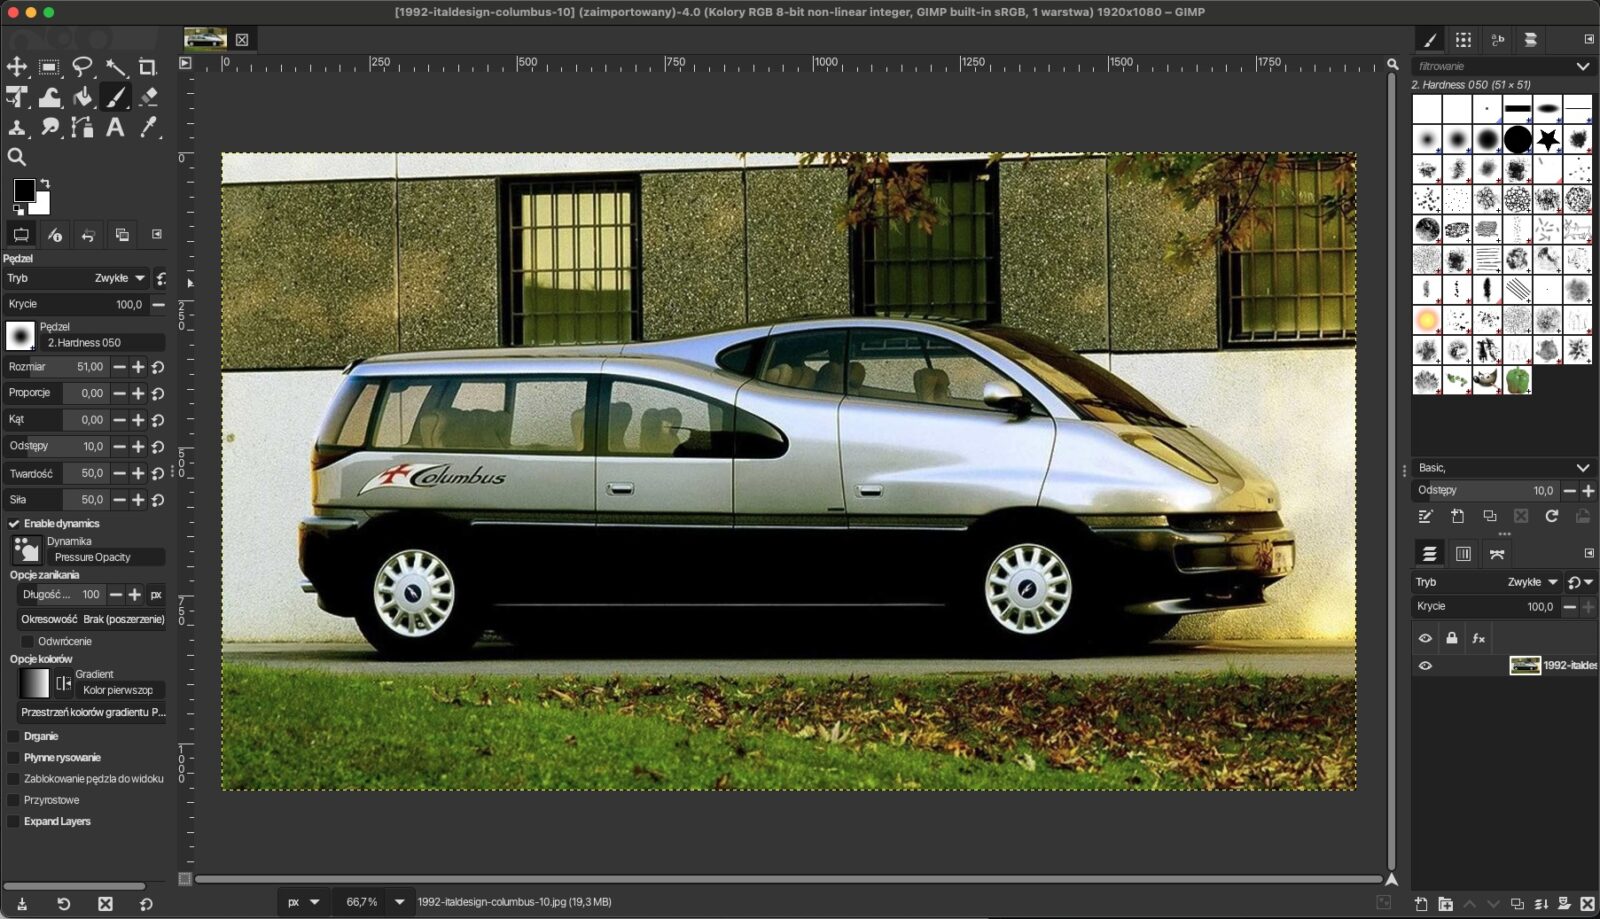Image resolution: width=1600 pixels, height=919 pixels.
Task: Click the Zoom magnifier tool
Action: click(17, 157)
